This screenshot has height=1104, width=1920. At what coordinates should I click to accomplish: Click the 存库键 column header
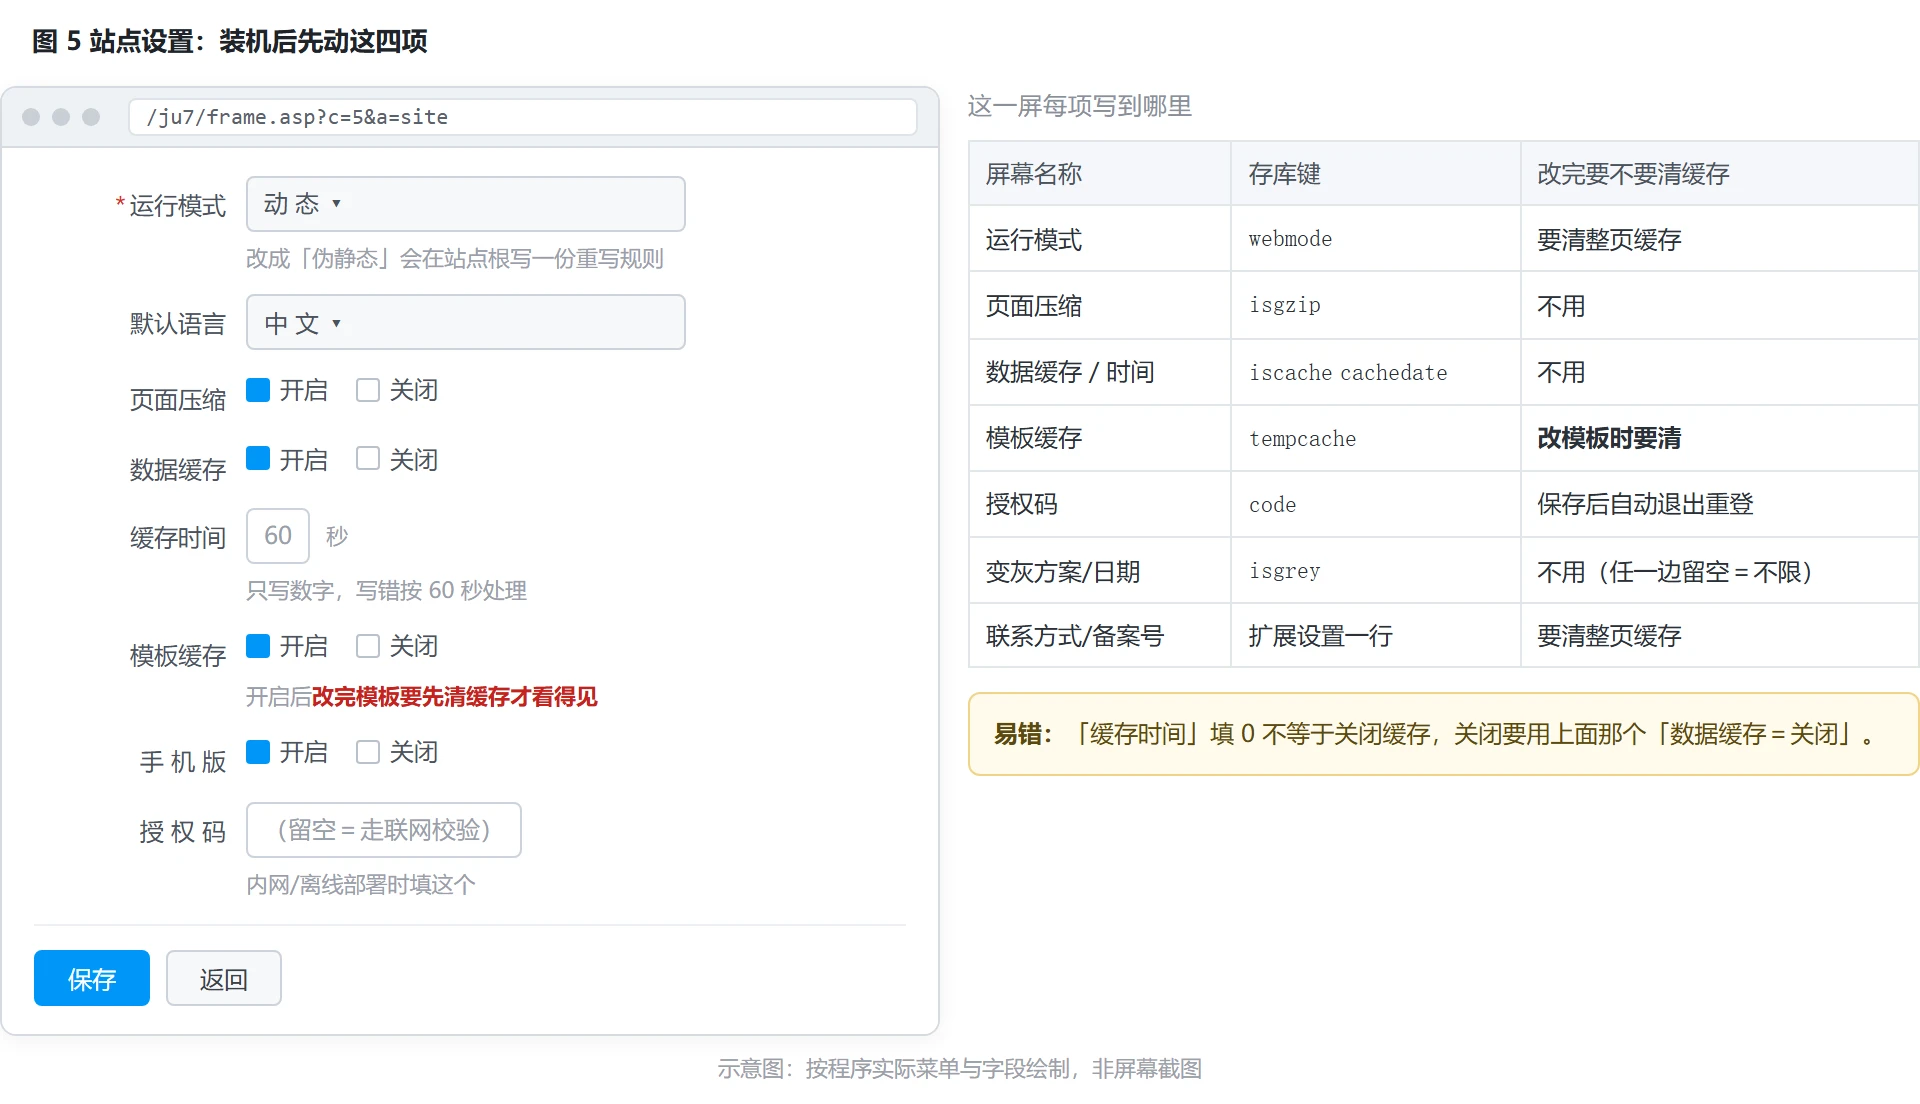click(x=1375, y=174)
